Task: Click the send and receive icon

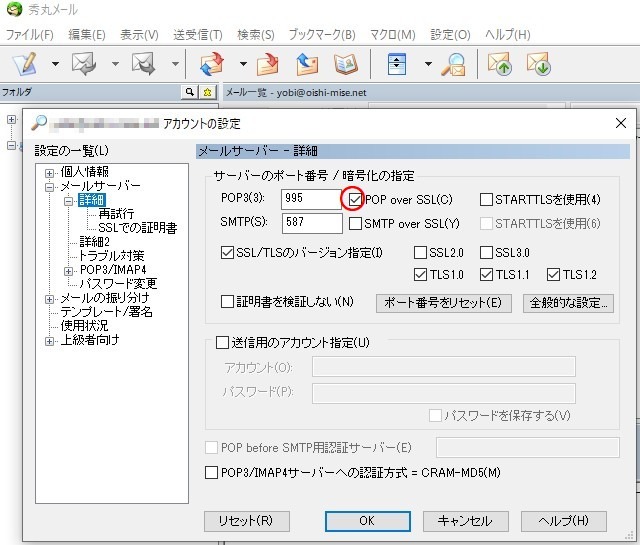Action: (x=212, y=64)
